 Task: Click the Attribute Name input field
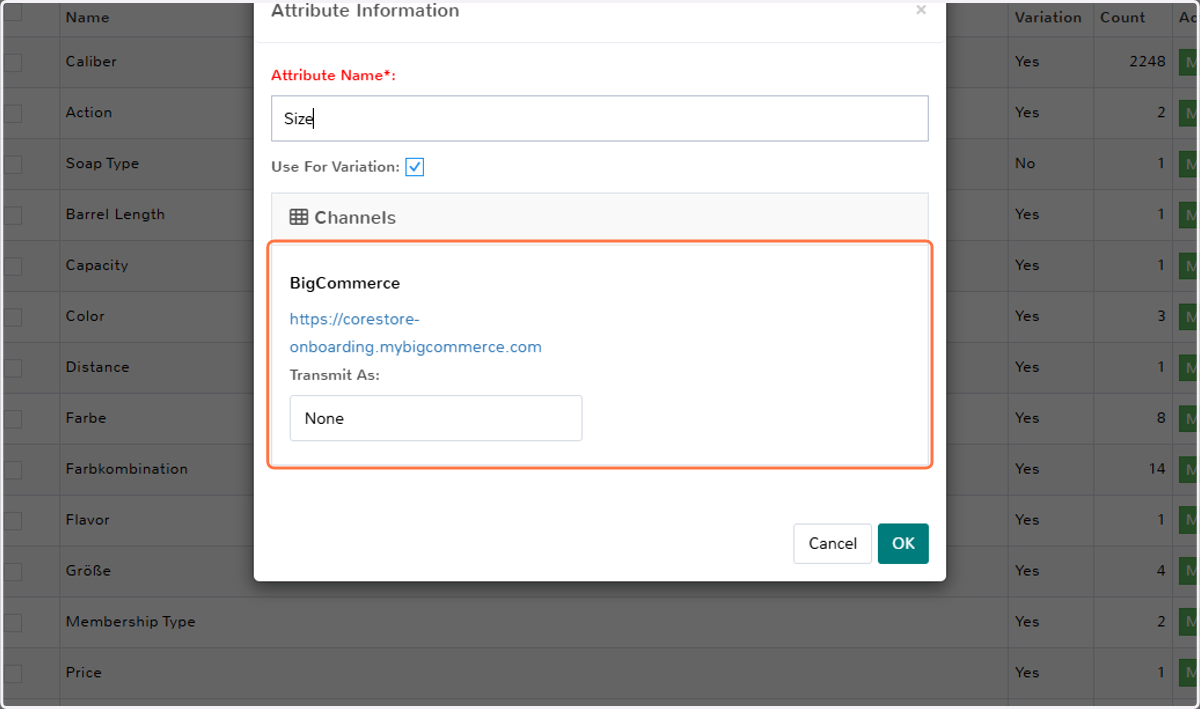click(600, 118)
